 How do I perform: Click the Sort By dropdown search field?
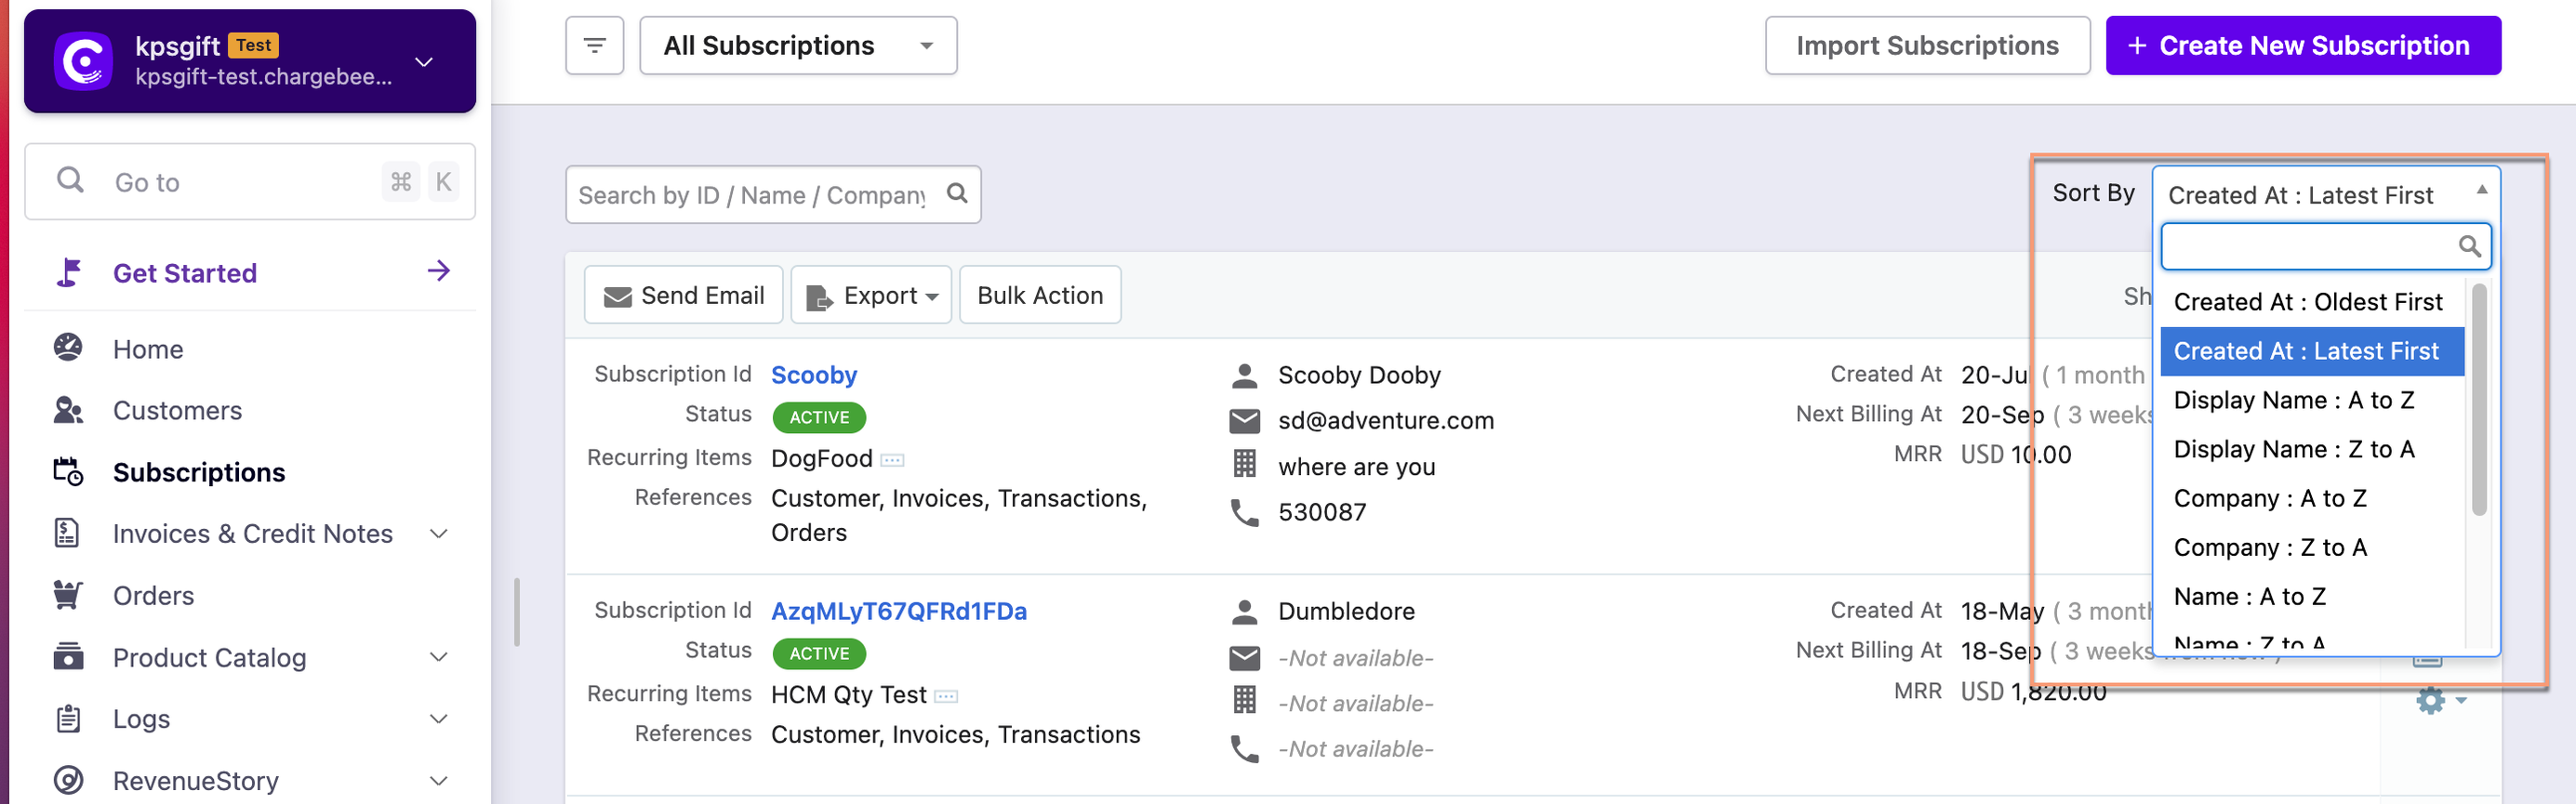point(2310,246)
